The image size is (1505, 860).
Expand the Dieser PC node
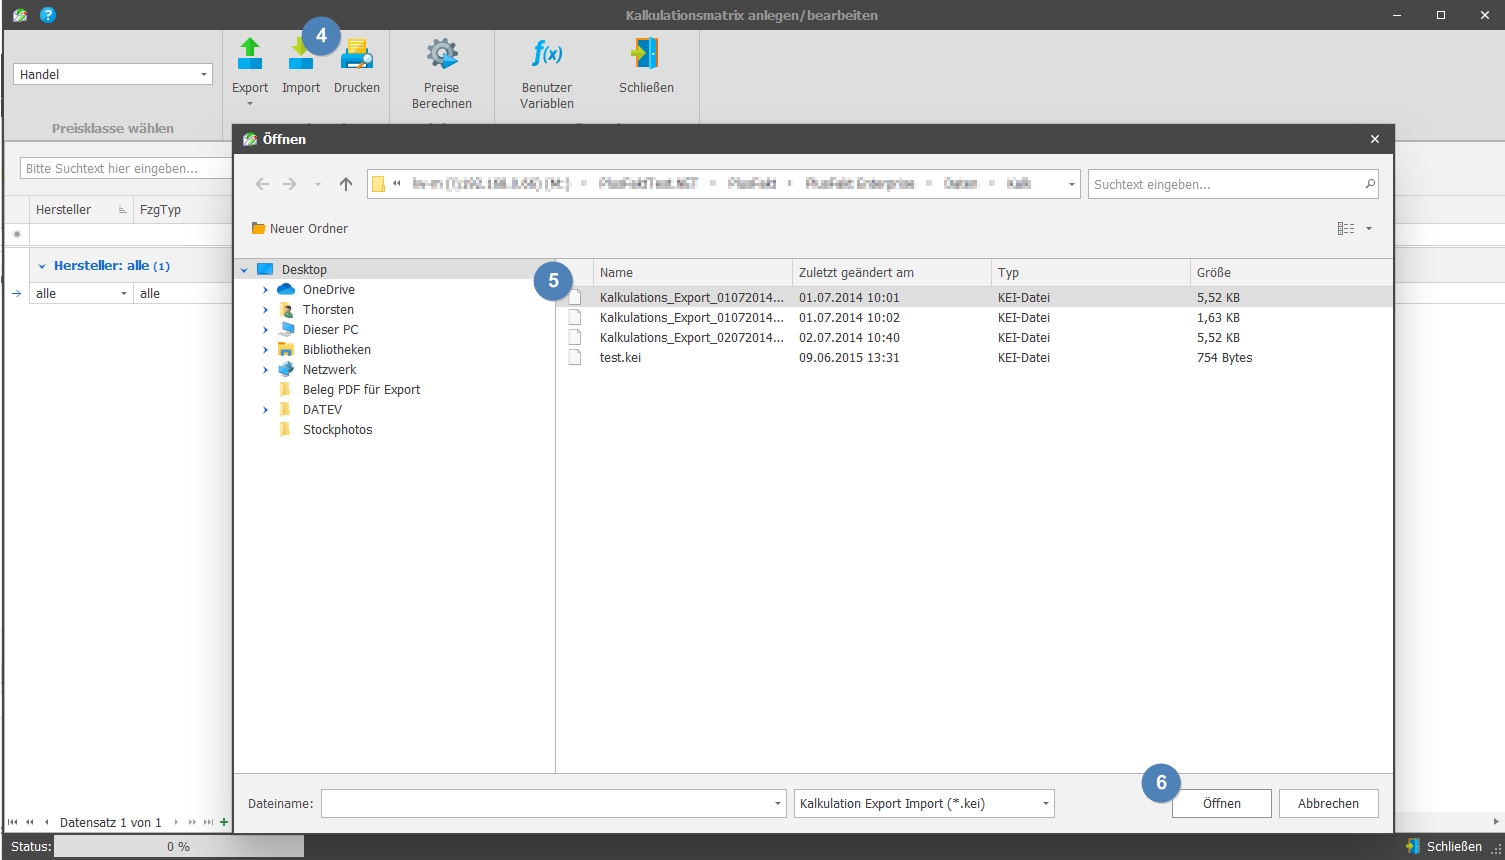click(x=265, y=330)
